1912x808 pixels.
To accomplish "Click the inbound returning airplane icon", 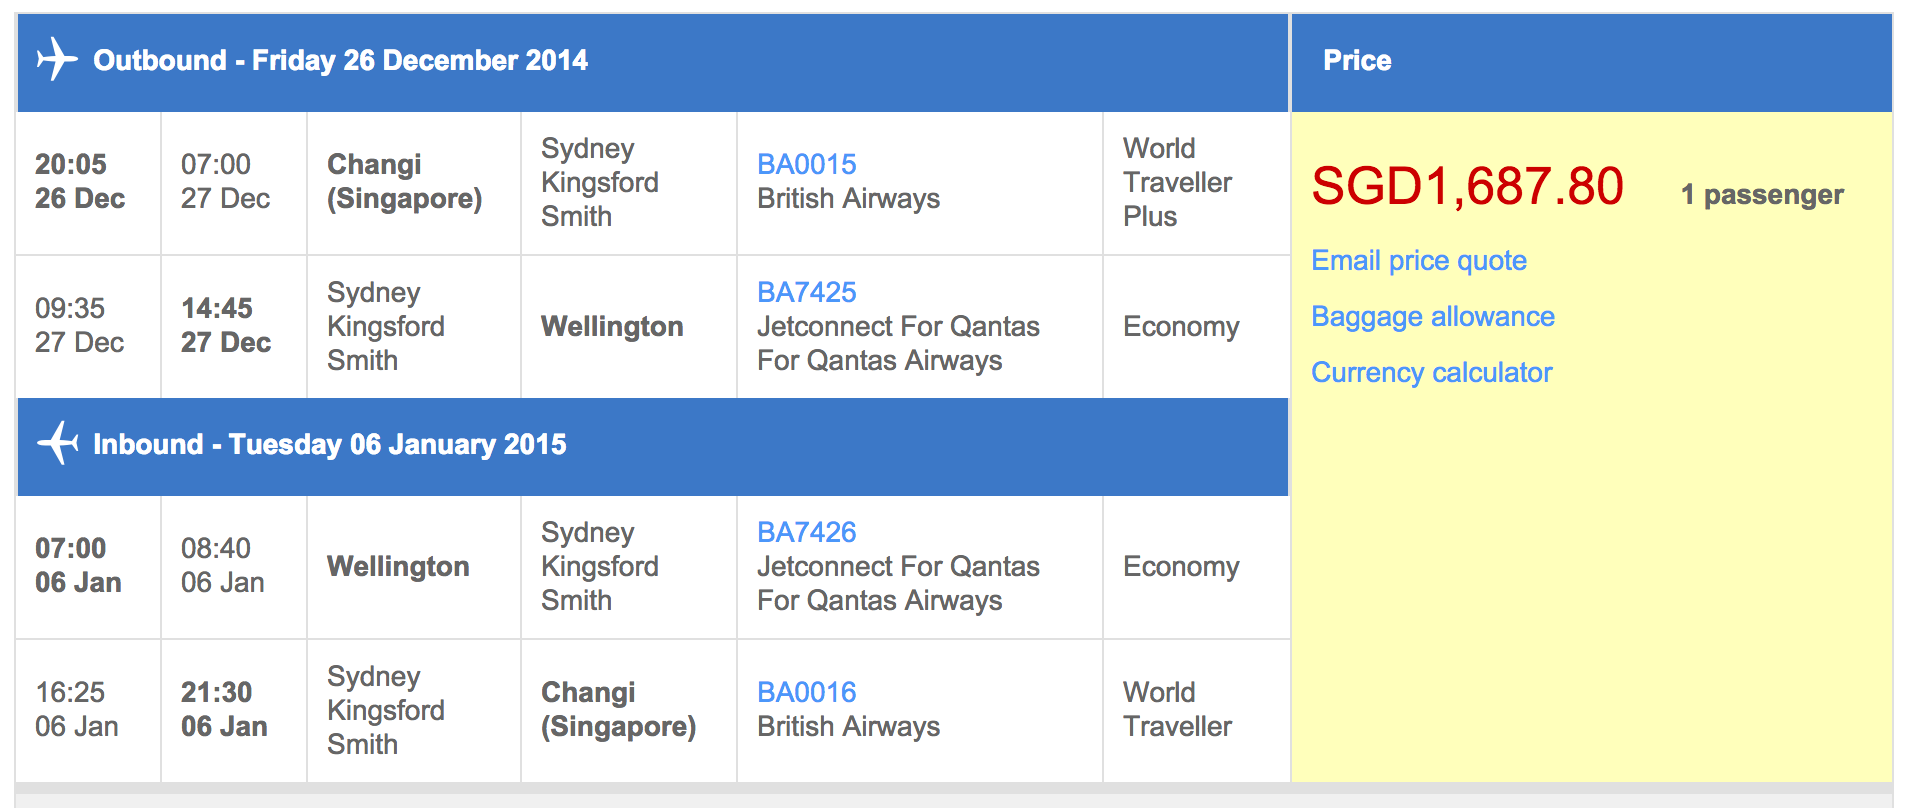I will point(57,443).
